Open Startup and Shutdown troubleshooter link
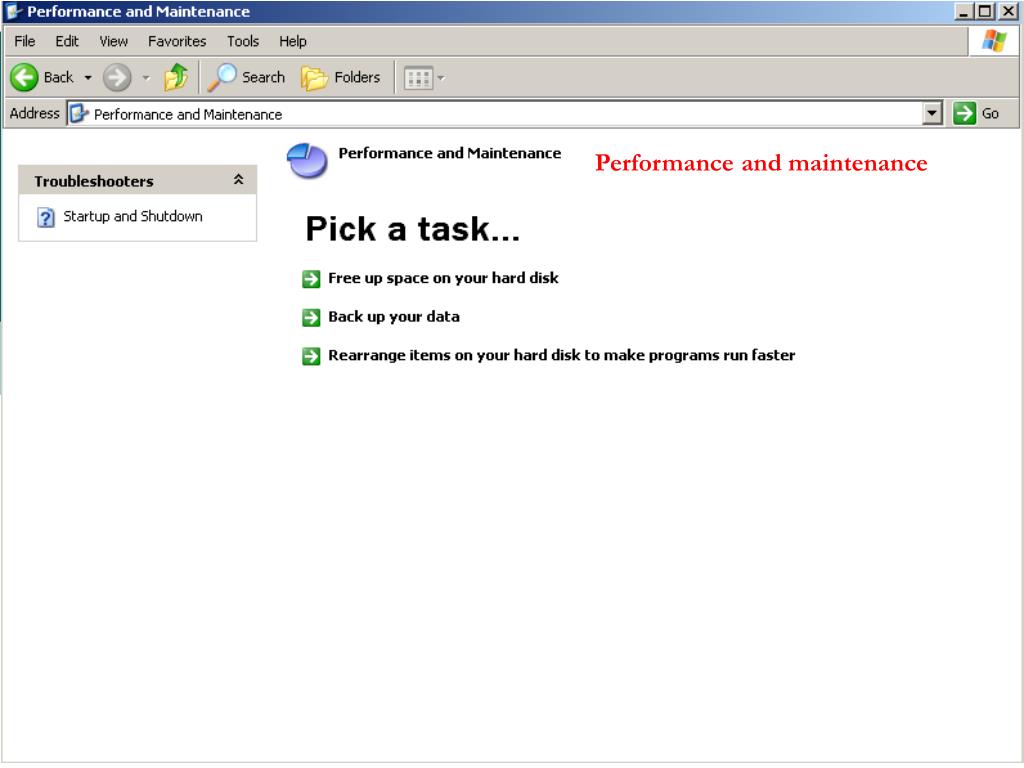Viewport: 1024px width, 768px height. click(x=133, y=216)
